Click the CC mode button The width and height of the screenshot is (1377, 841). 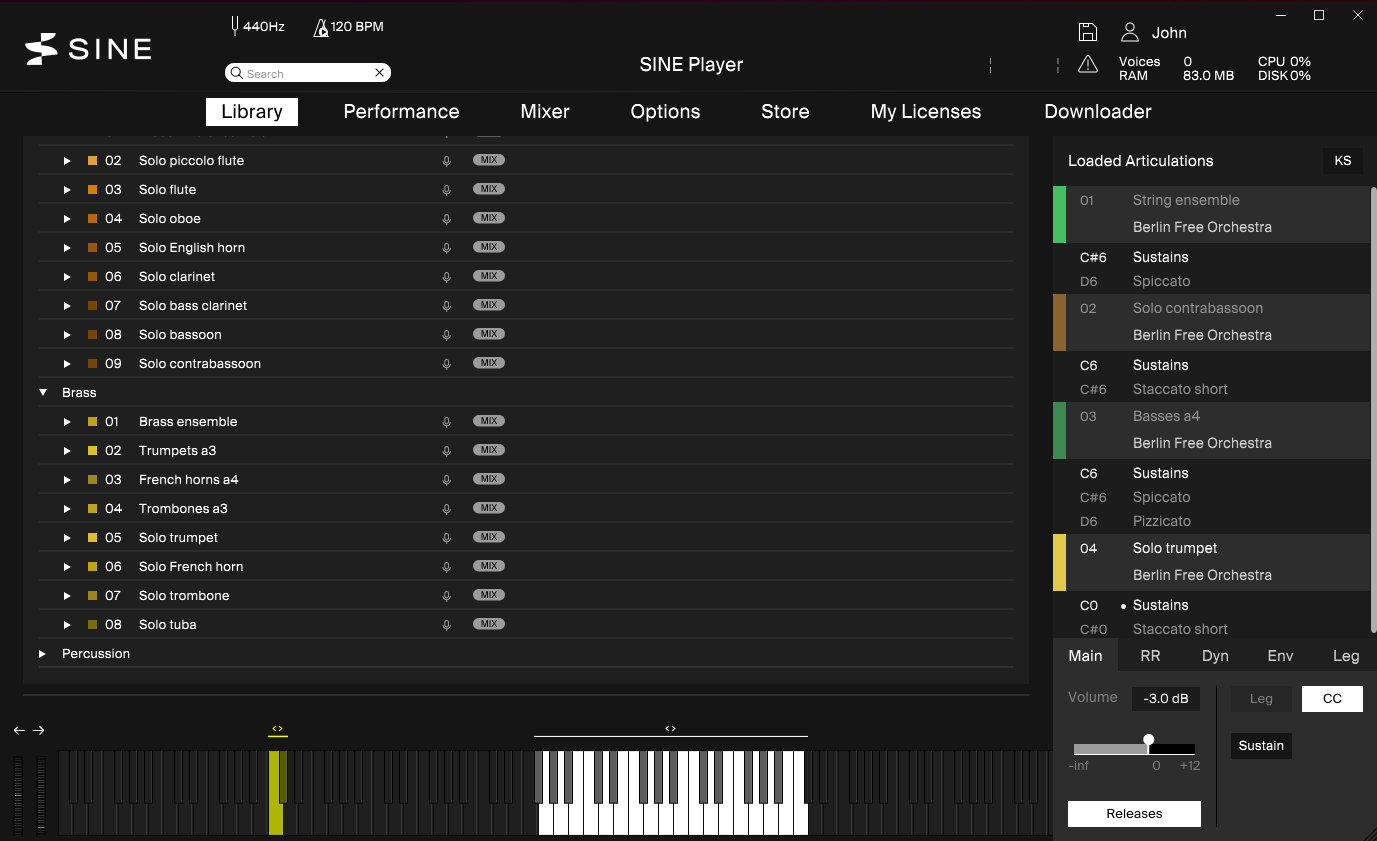1332,699
